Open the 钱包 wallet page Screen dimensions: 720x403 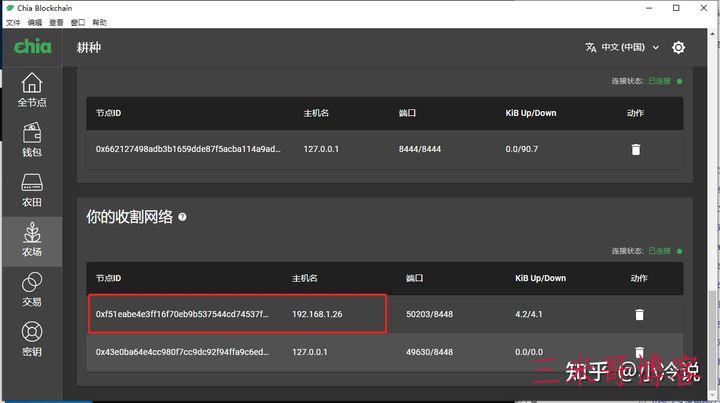tap(32, 140)
